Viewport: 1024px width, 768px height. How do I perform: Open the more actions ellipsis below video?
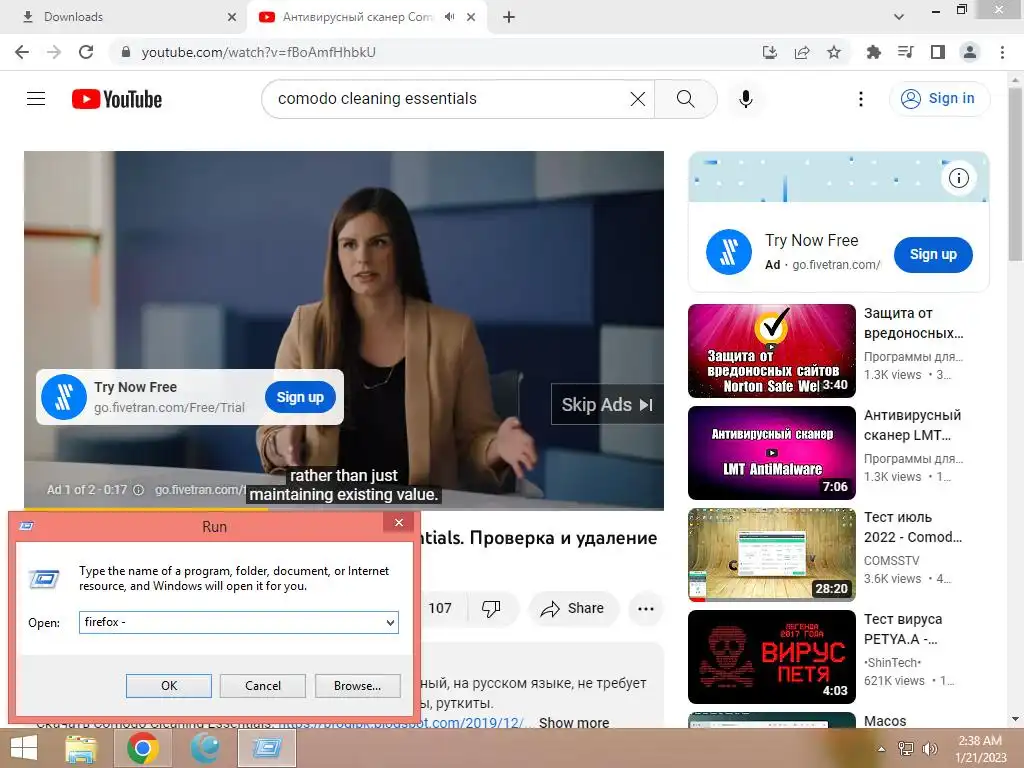pos(646,609)
